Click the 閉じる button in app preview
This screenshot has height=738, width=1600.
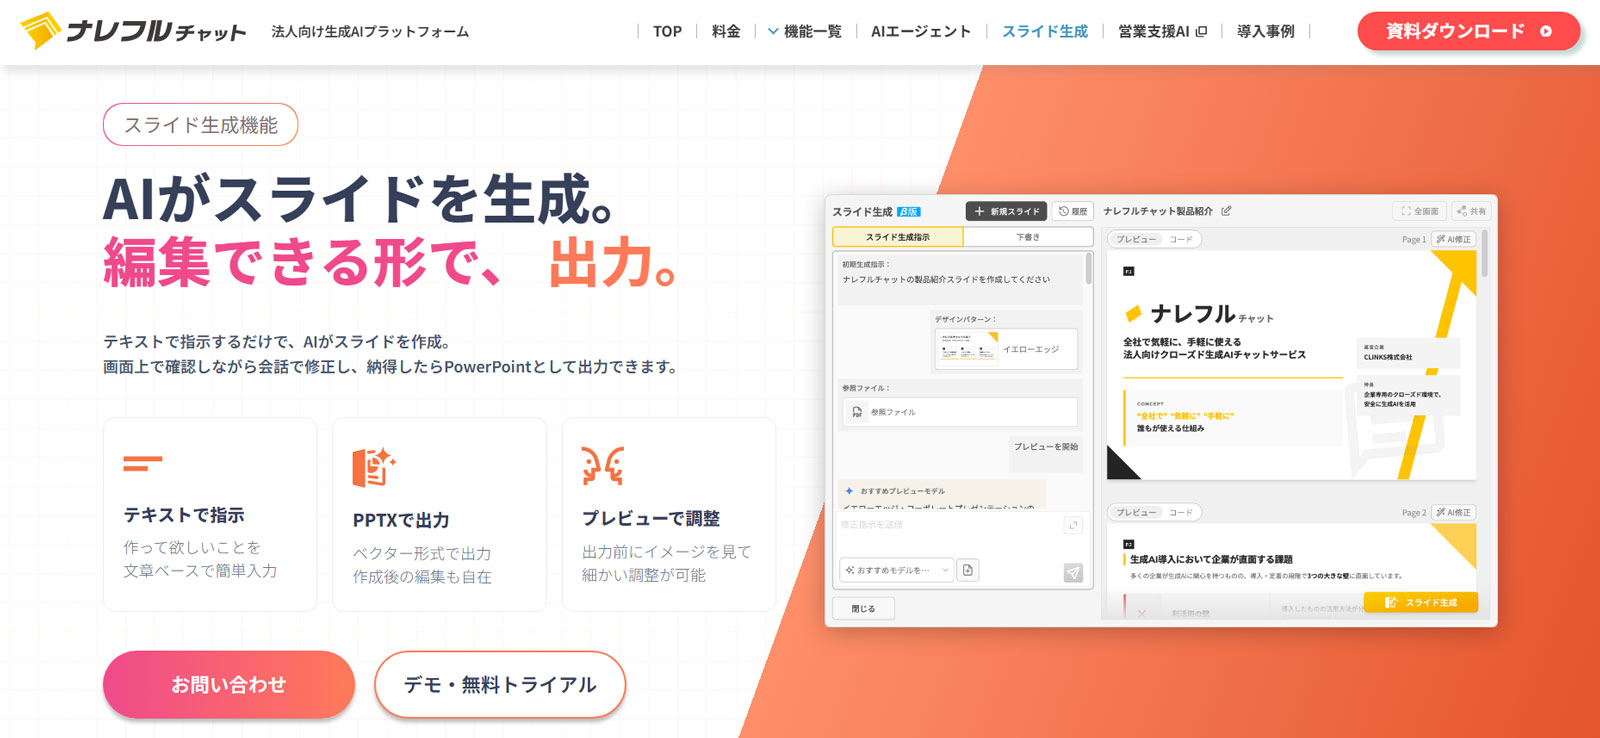pyautogui.click(x=863, y=608)
